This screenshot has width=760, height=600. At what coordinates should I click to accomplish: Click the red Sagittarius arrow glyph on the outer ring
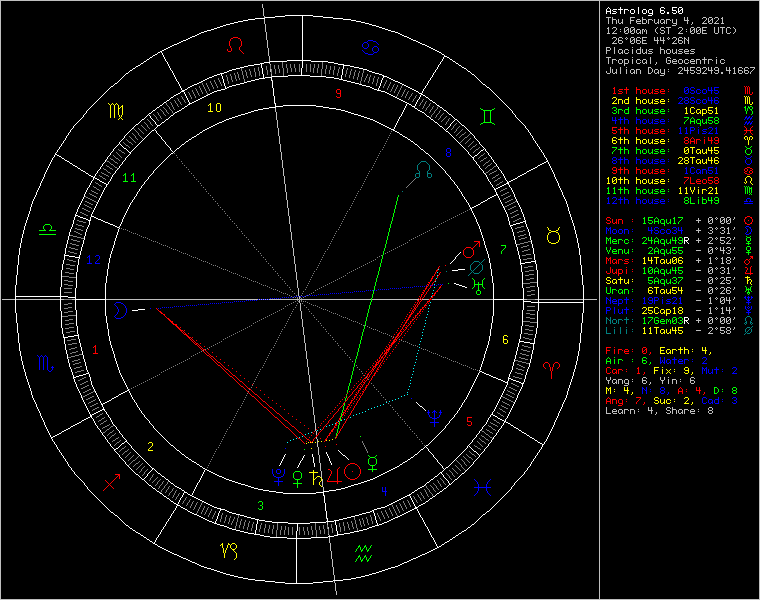[x=112, y=482]
